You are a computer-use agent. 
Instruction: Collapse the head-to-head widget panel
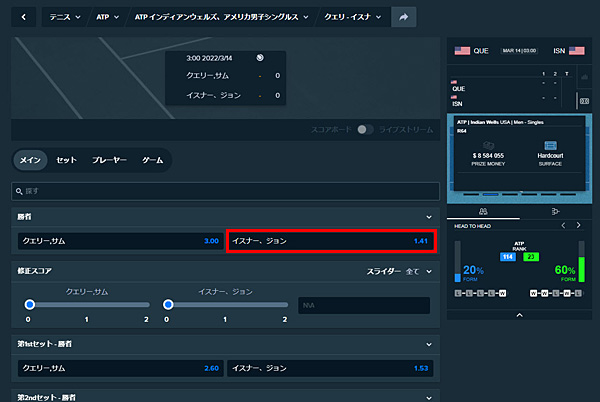[518, 315]
